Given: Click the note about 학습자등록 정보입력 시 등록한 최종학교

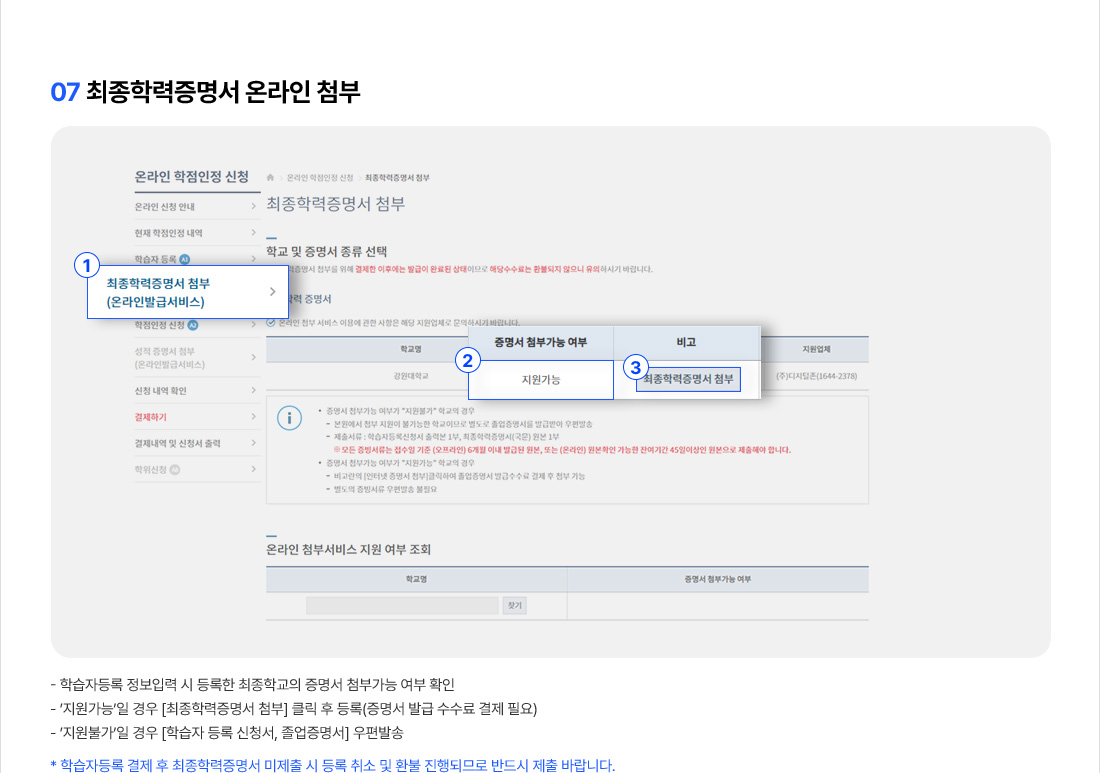Looking at the screenshot, I should [253, 685].
